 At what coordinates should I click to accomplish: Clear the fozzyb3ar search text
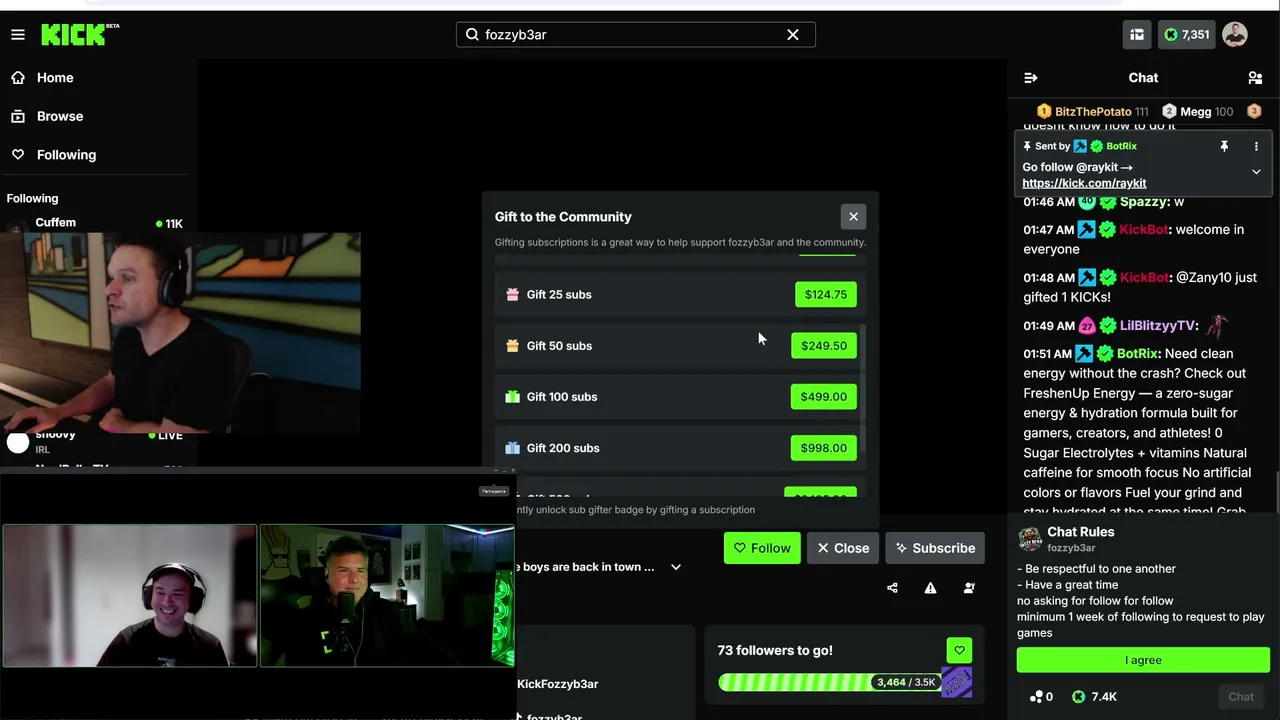coord(793,35)
